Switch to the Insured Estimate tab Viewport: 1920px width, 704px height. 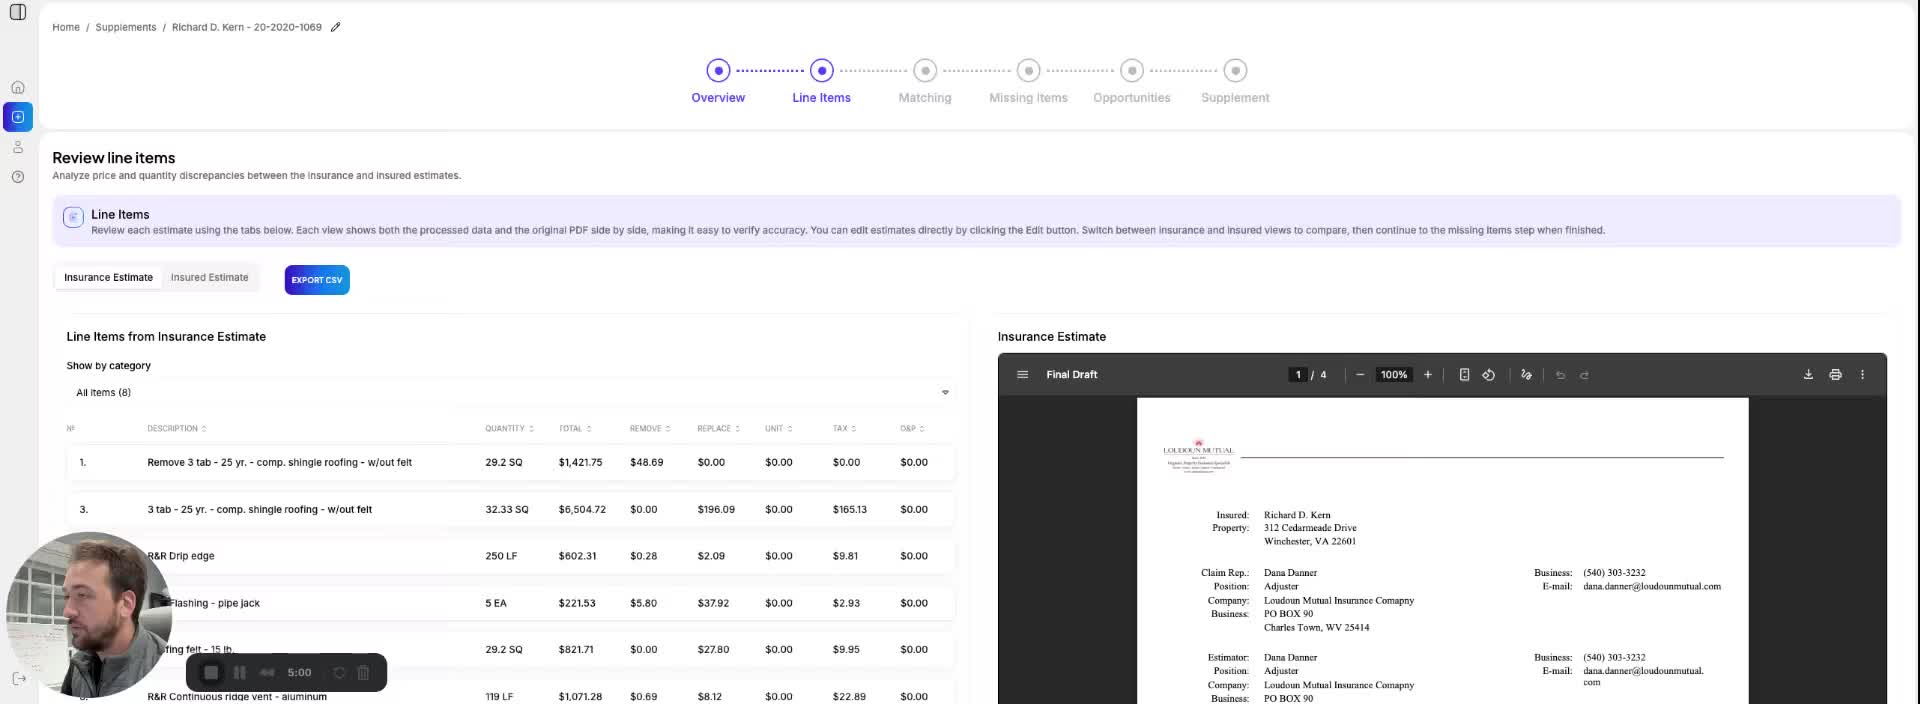tap(209, 278)
